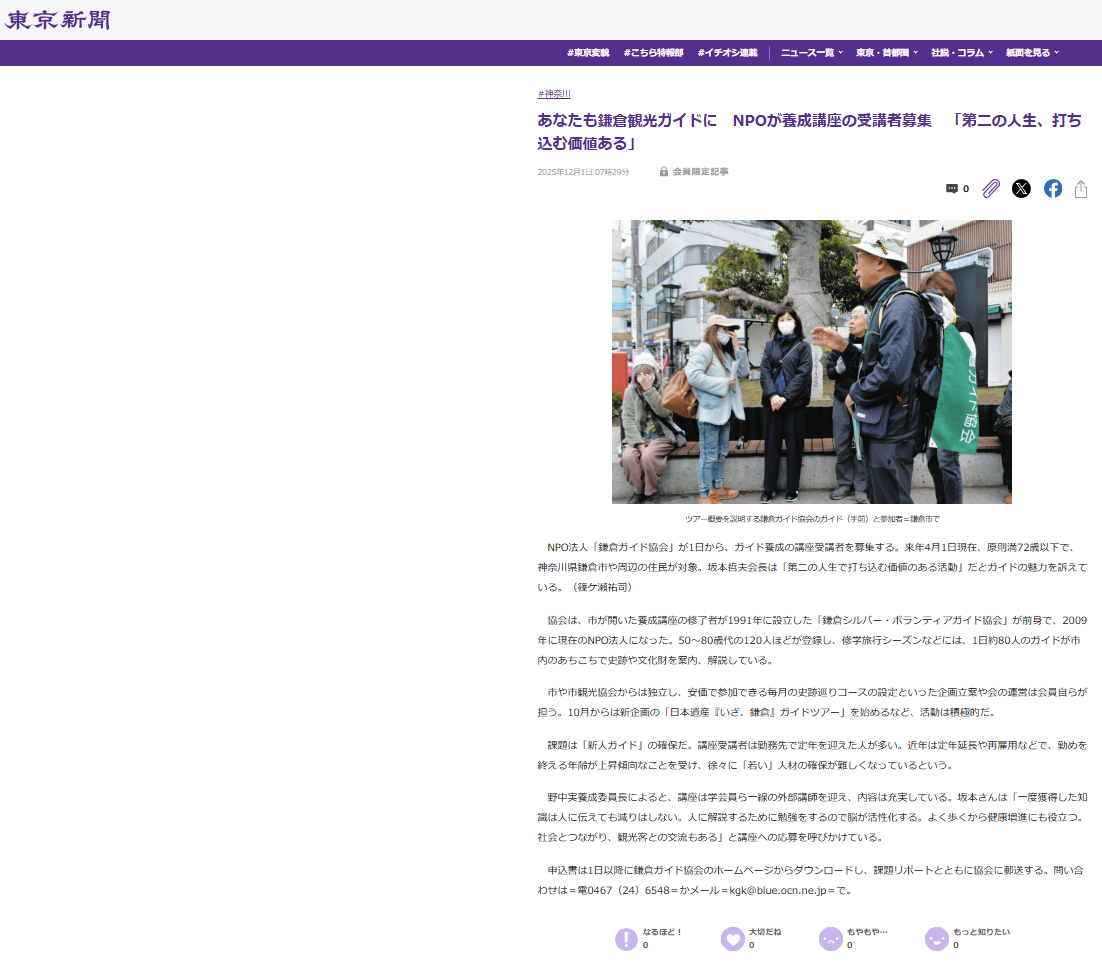React with 大切だね heart icon
This screenshot has height=963, width=1102.
tap(732, 939)
